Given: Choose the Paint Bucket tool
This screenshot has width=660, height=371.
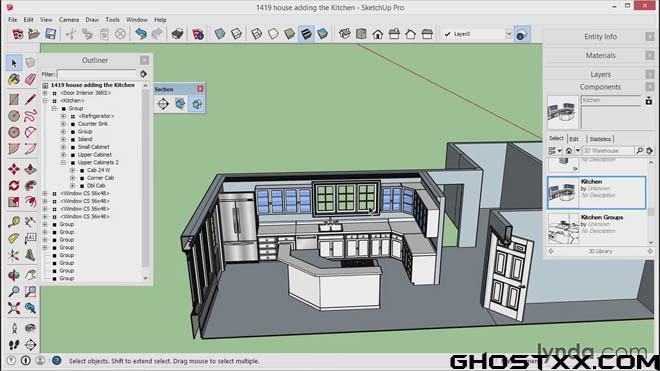Looking at the screenshot, I should click(x=14, y=79).
